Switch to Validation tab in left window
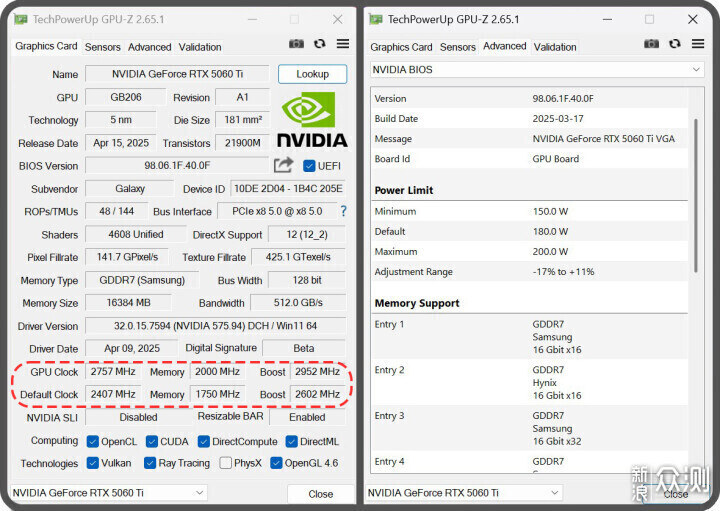 point(200,47)
